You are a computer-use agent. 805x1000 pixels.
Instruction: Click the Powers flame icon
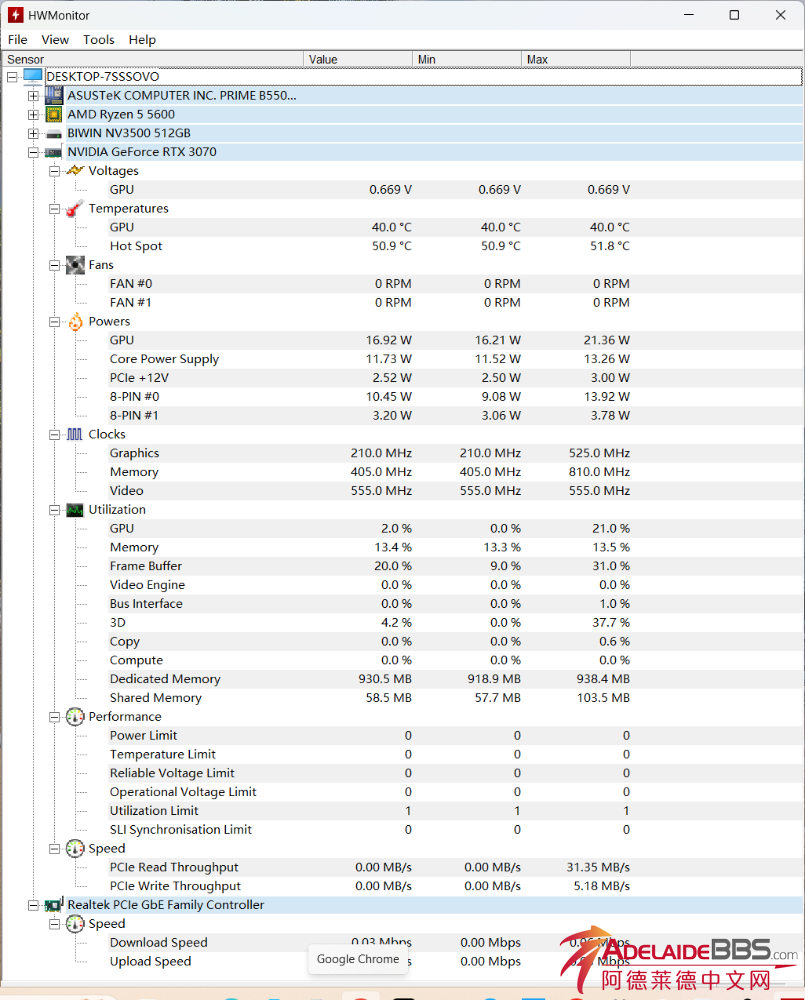[x=74, y=321]
